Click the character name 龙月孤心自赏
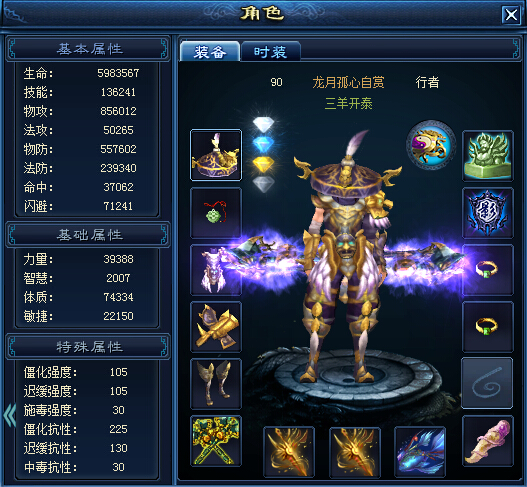 click(x=348, y=82)
